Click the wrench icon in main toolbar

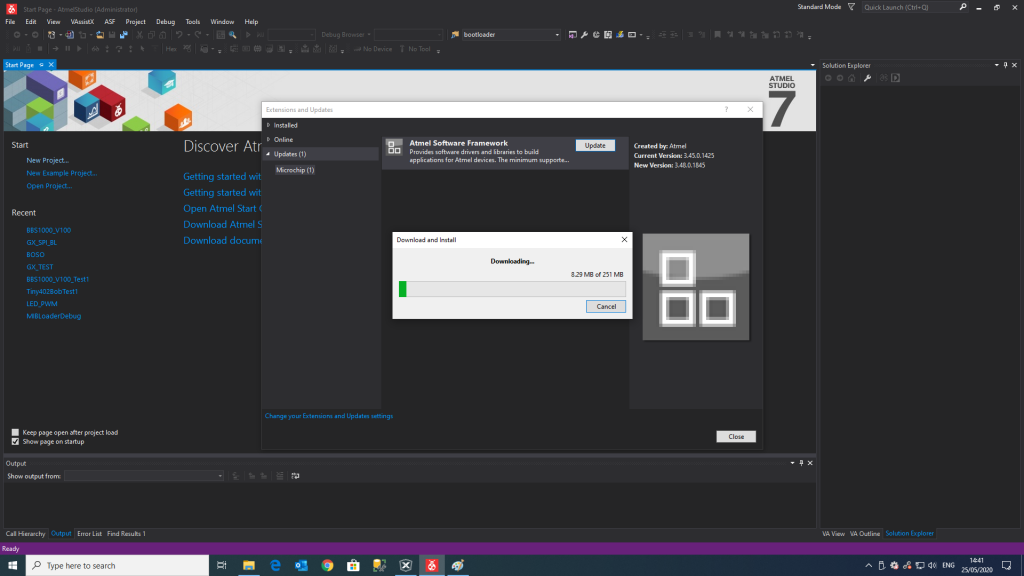click(584, 35)
